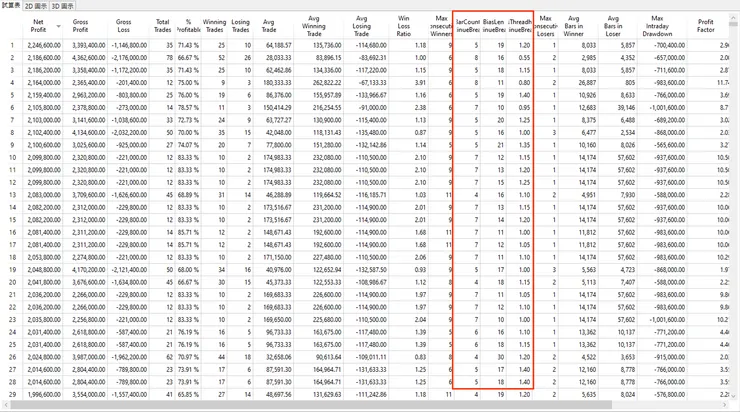Select the Net Profit cell 2,083,000.00
740x412 pixels.
(x=42, y=195)
